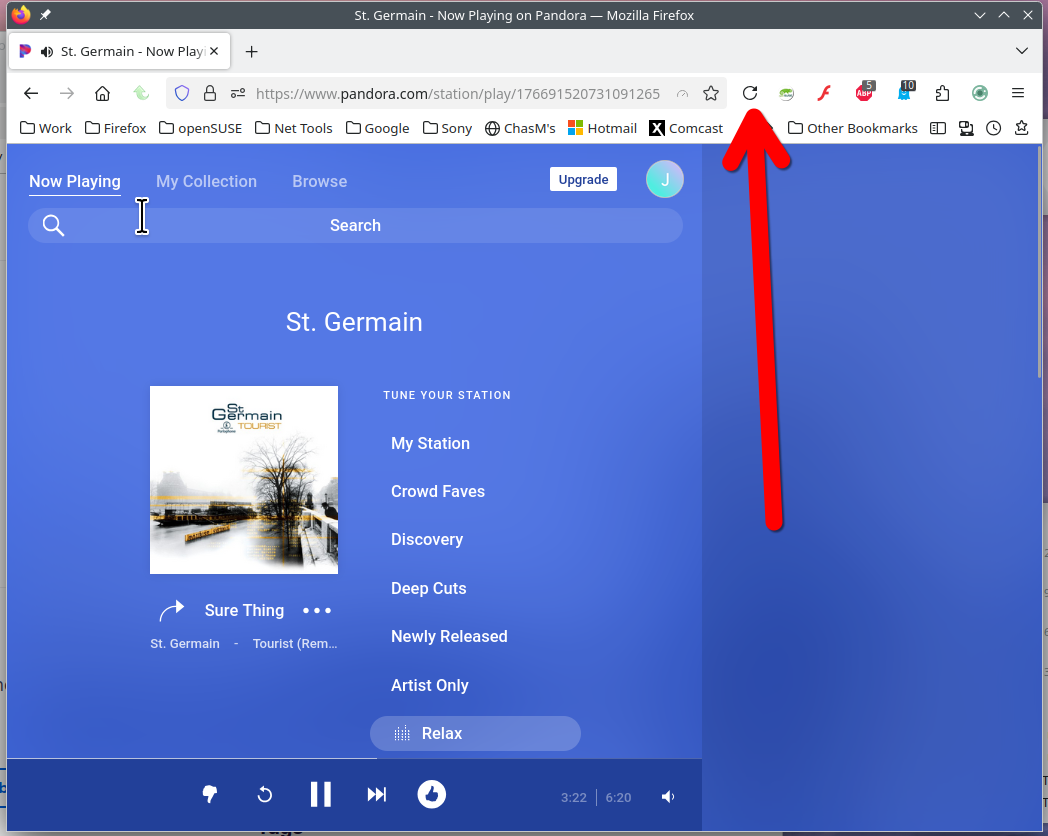The height and width of the screenshot is (836, 1048).
Task: Thumb up the current song
Action: [x=432, y=795]
